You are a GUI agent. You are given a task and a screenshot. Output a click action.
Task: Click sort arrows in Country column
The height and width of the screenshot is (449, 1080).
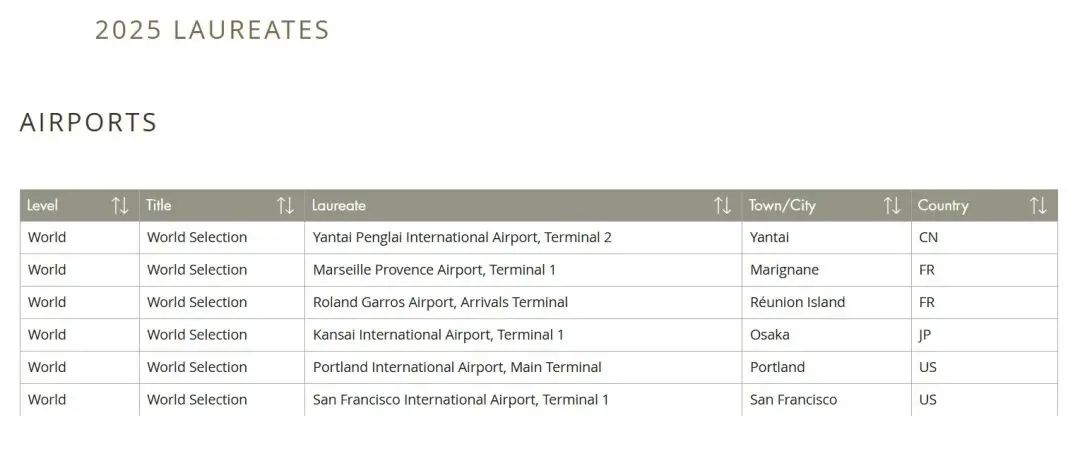(x=1038, y=206)
